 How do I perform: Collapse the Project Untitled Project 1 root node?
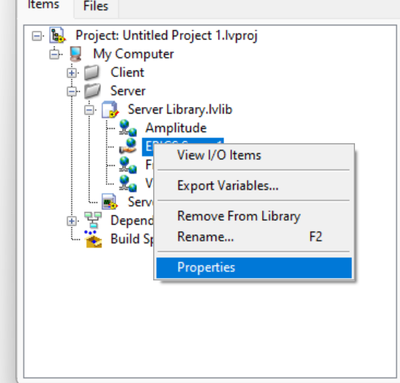(x=37, y=36)
